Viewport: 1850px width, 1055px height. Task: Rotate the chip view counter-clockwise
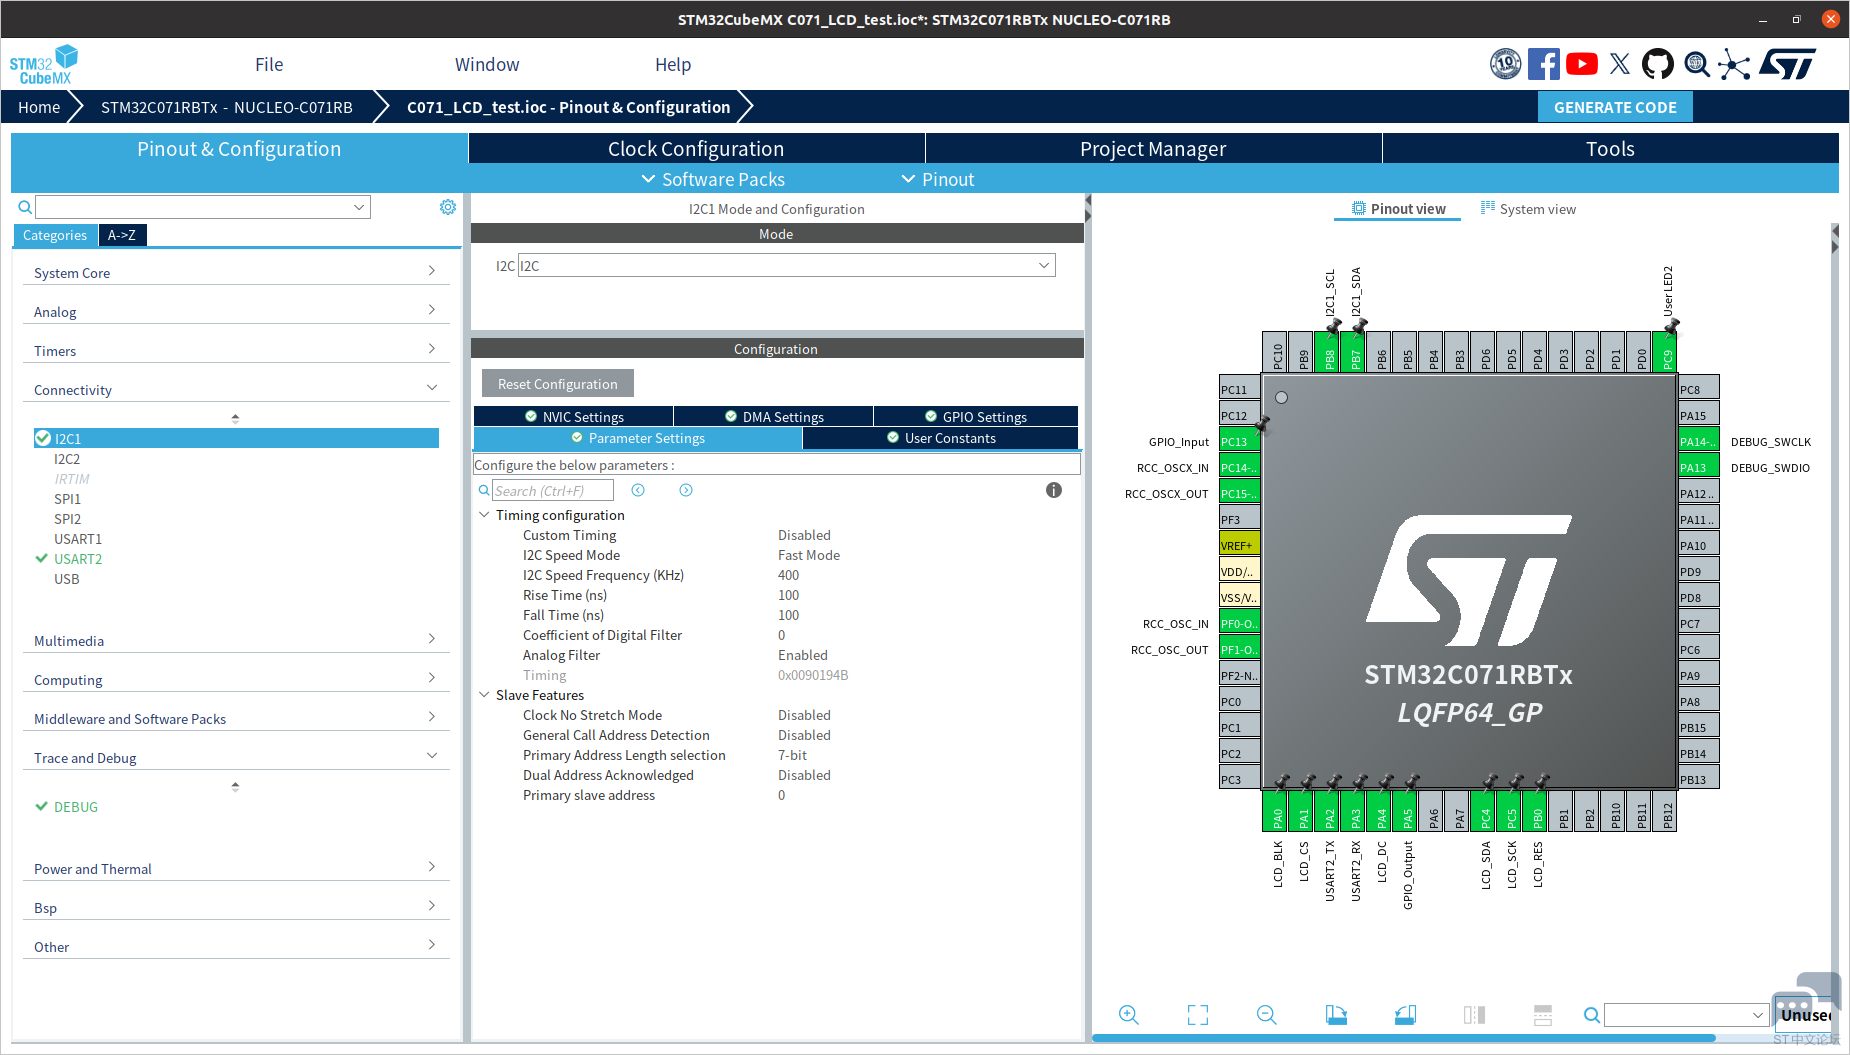[x=1405, y=1015]
